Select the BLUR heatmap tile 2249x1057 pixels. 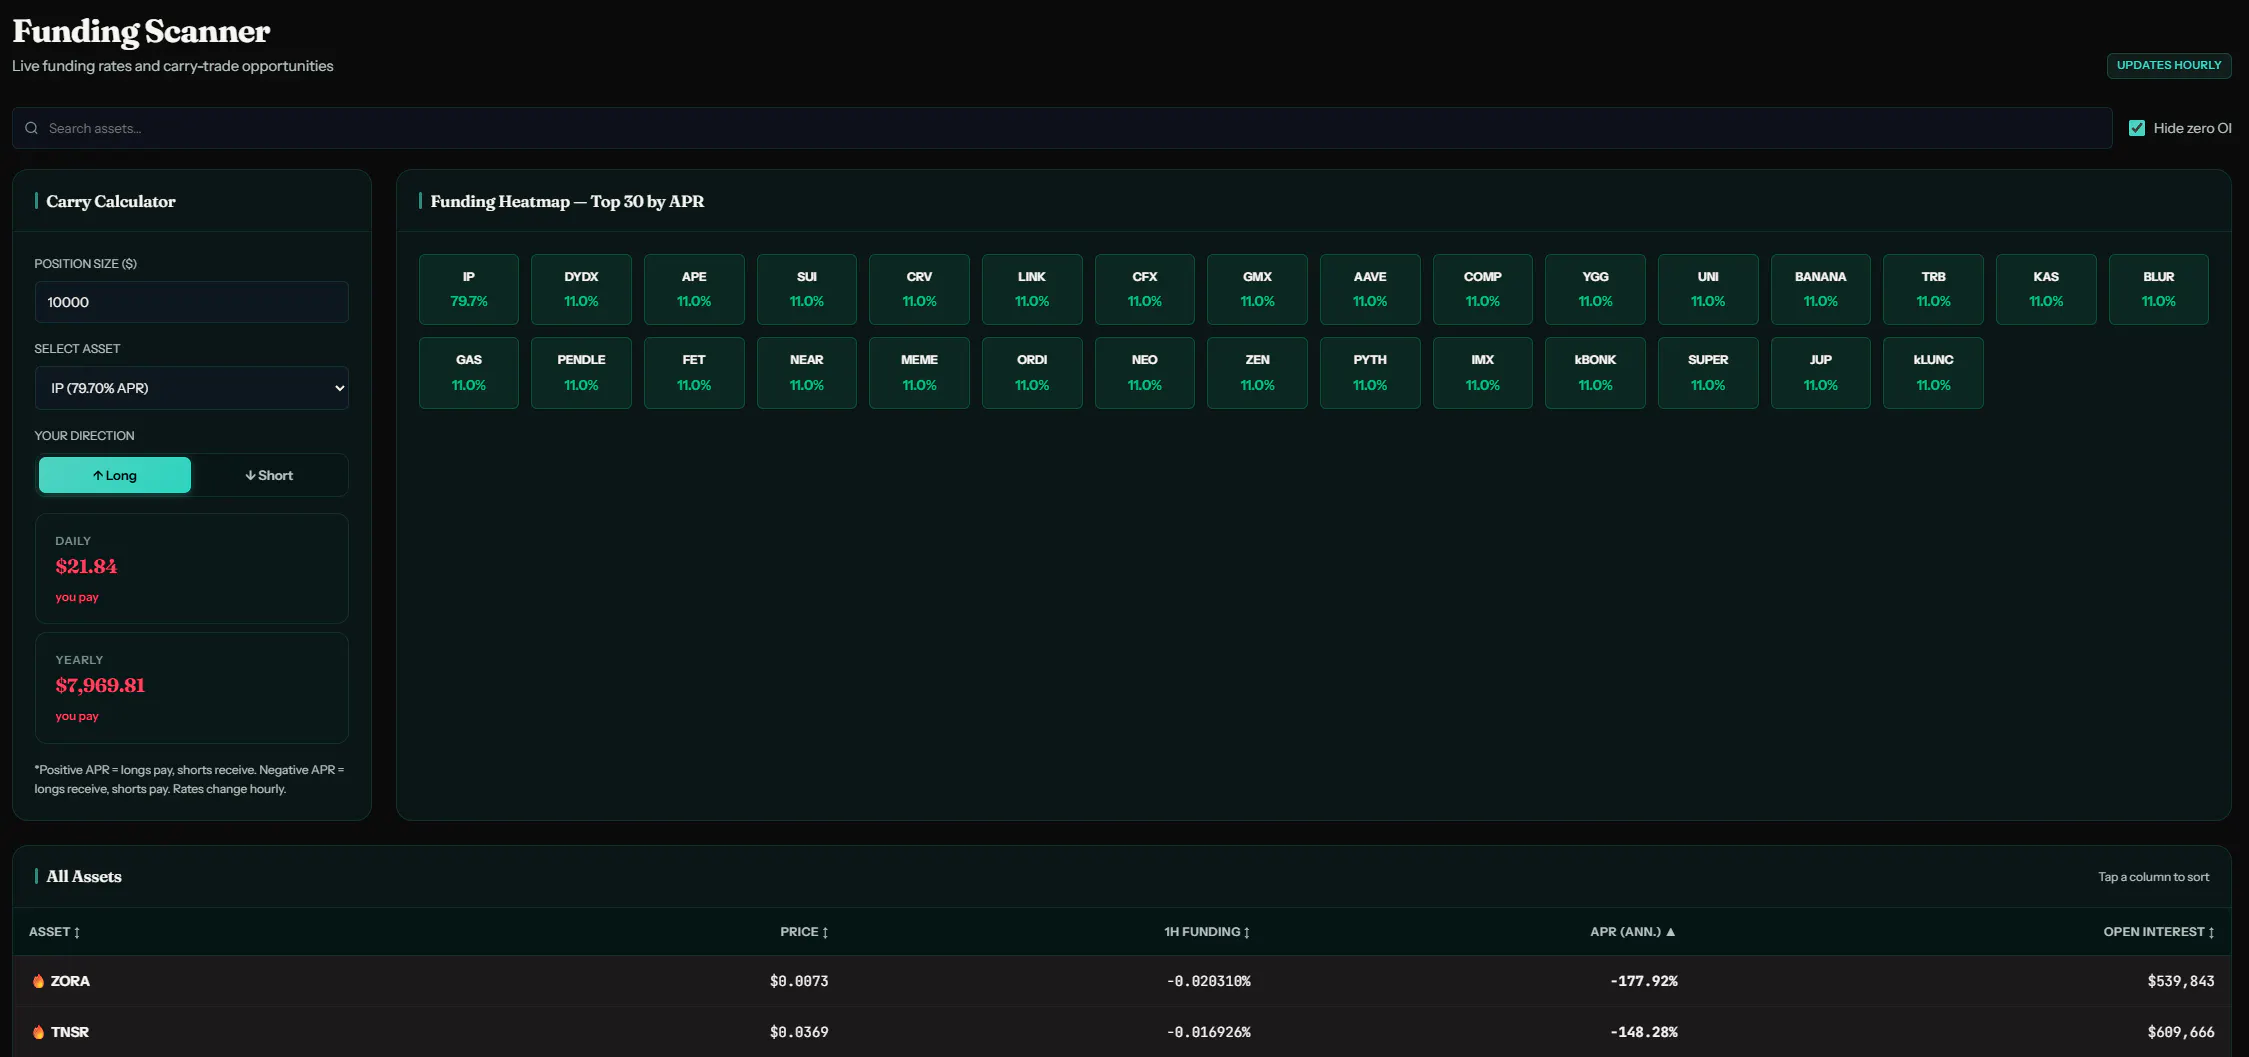pyautogui.click(x=2159, y=289)
